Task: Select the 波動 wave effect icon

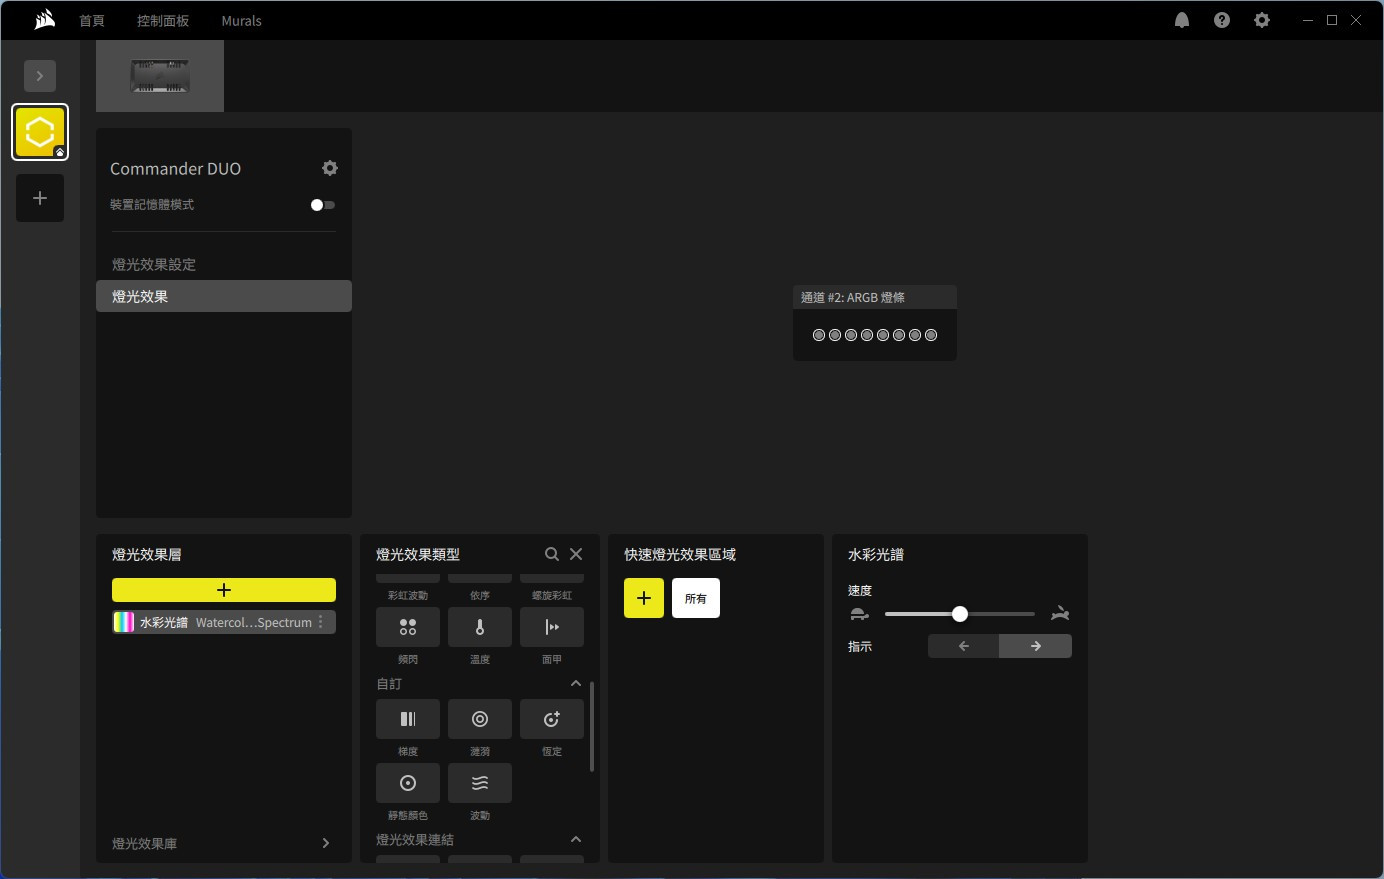Action: [x=480, y=783]
